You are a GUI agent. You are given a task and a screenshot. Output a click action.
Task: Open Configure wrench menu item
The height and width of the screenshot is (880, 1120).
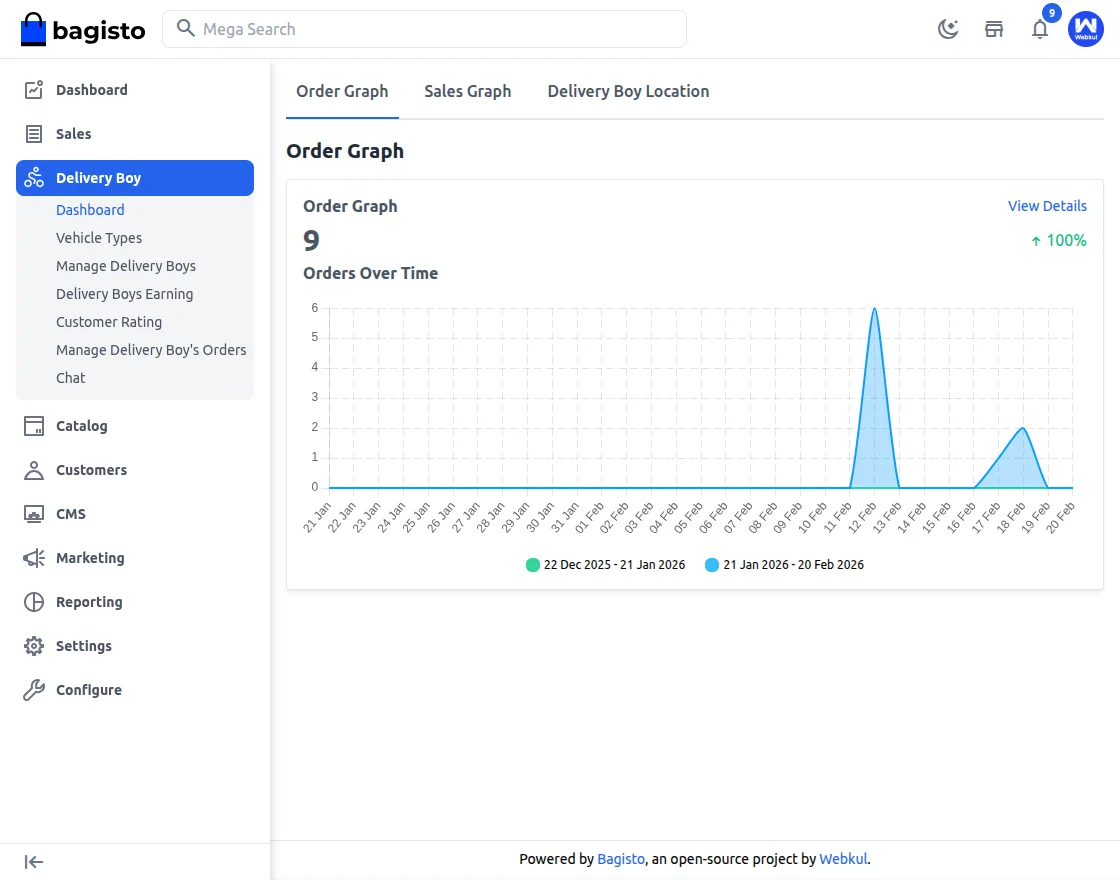pos(88,690)
